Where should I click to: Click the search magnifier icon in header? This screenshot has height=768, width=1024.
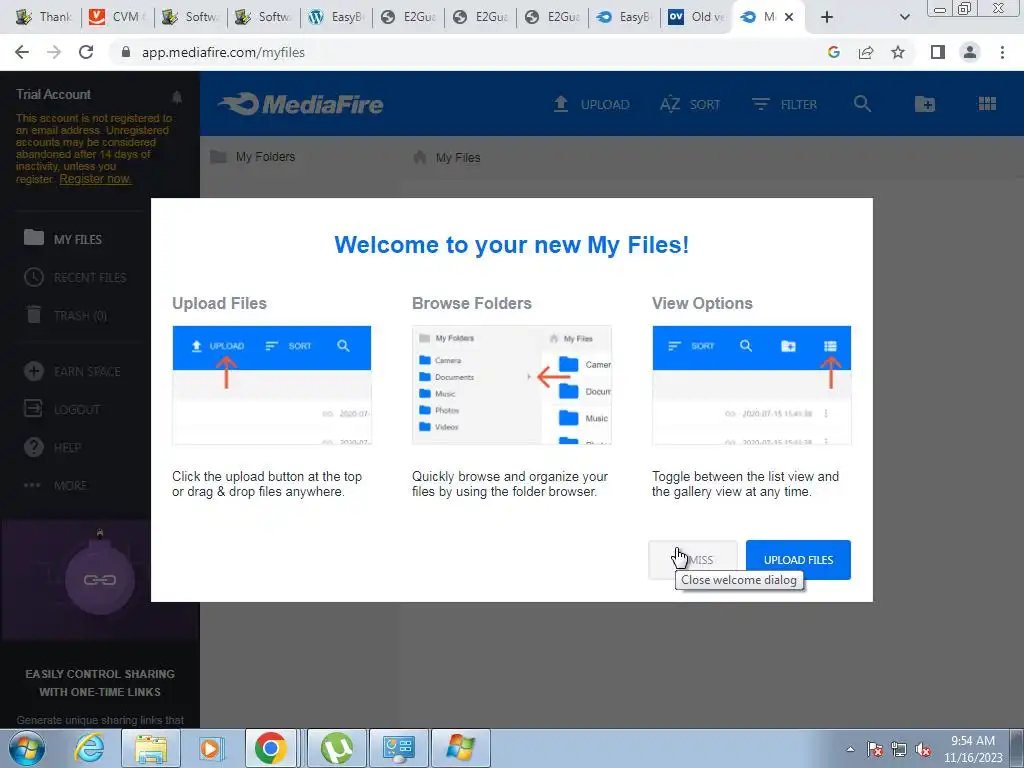(x=862, y=104)
